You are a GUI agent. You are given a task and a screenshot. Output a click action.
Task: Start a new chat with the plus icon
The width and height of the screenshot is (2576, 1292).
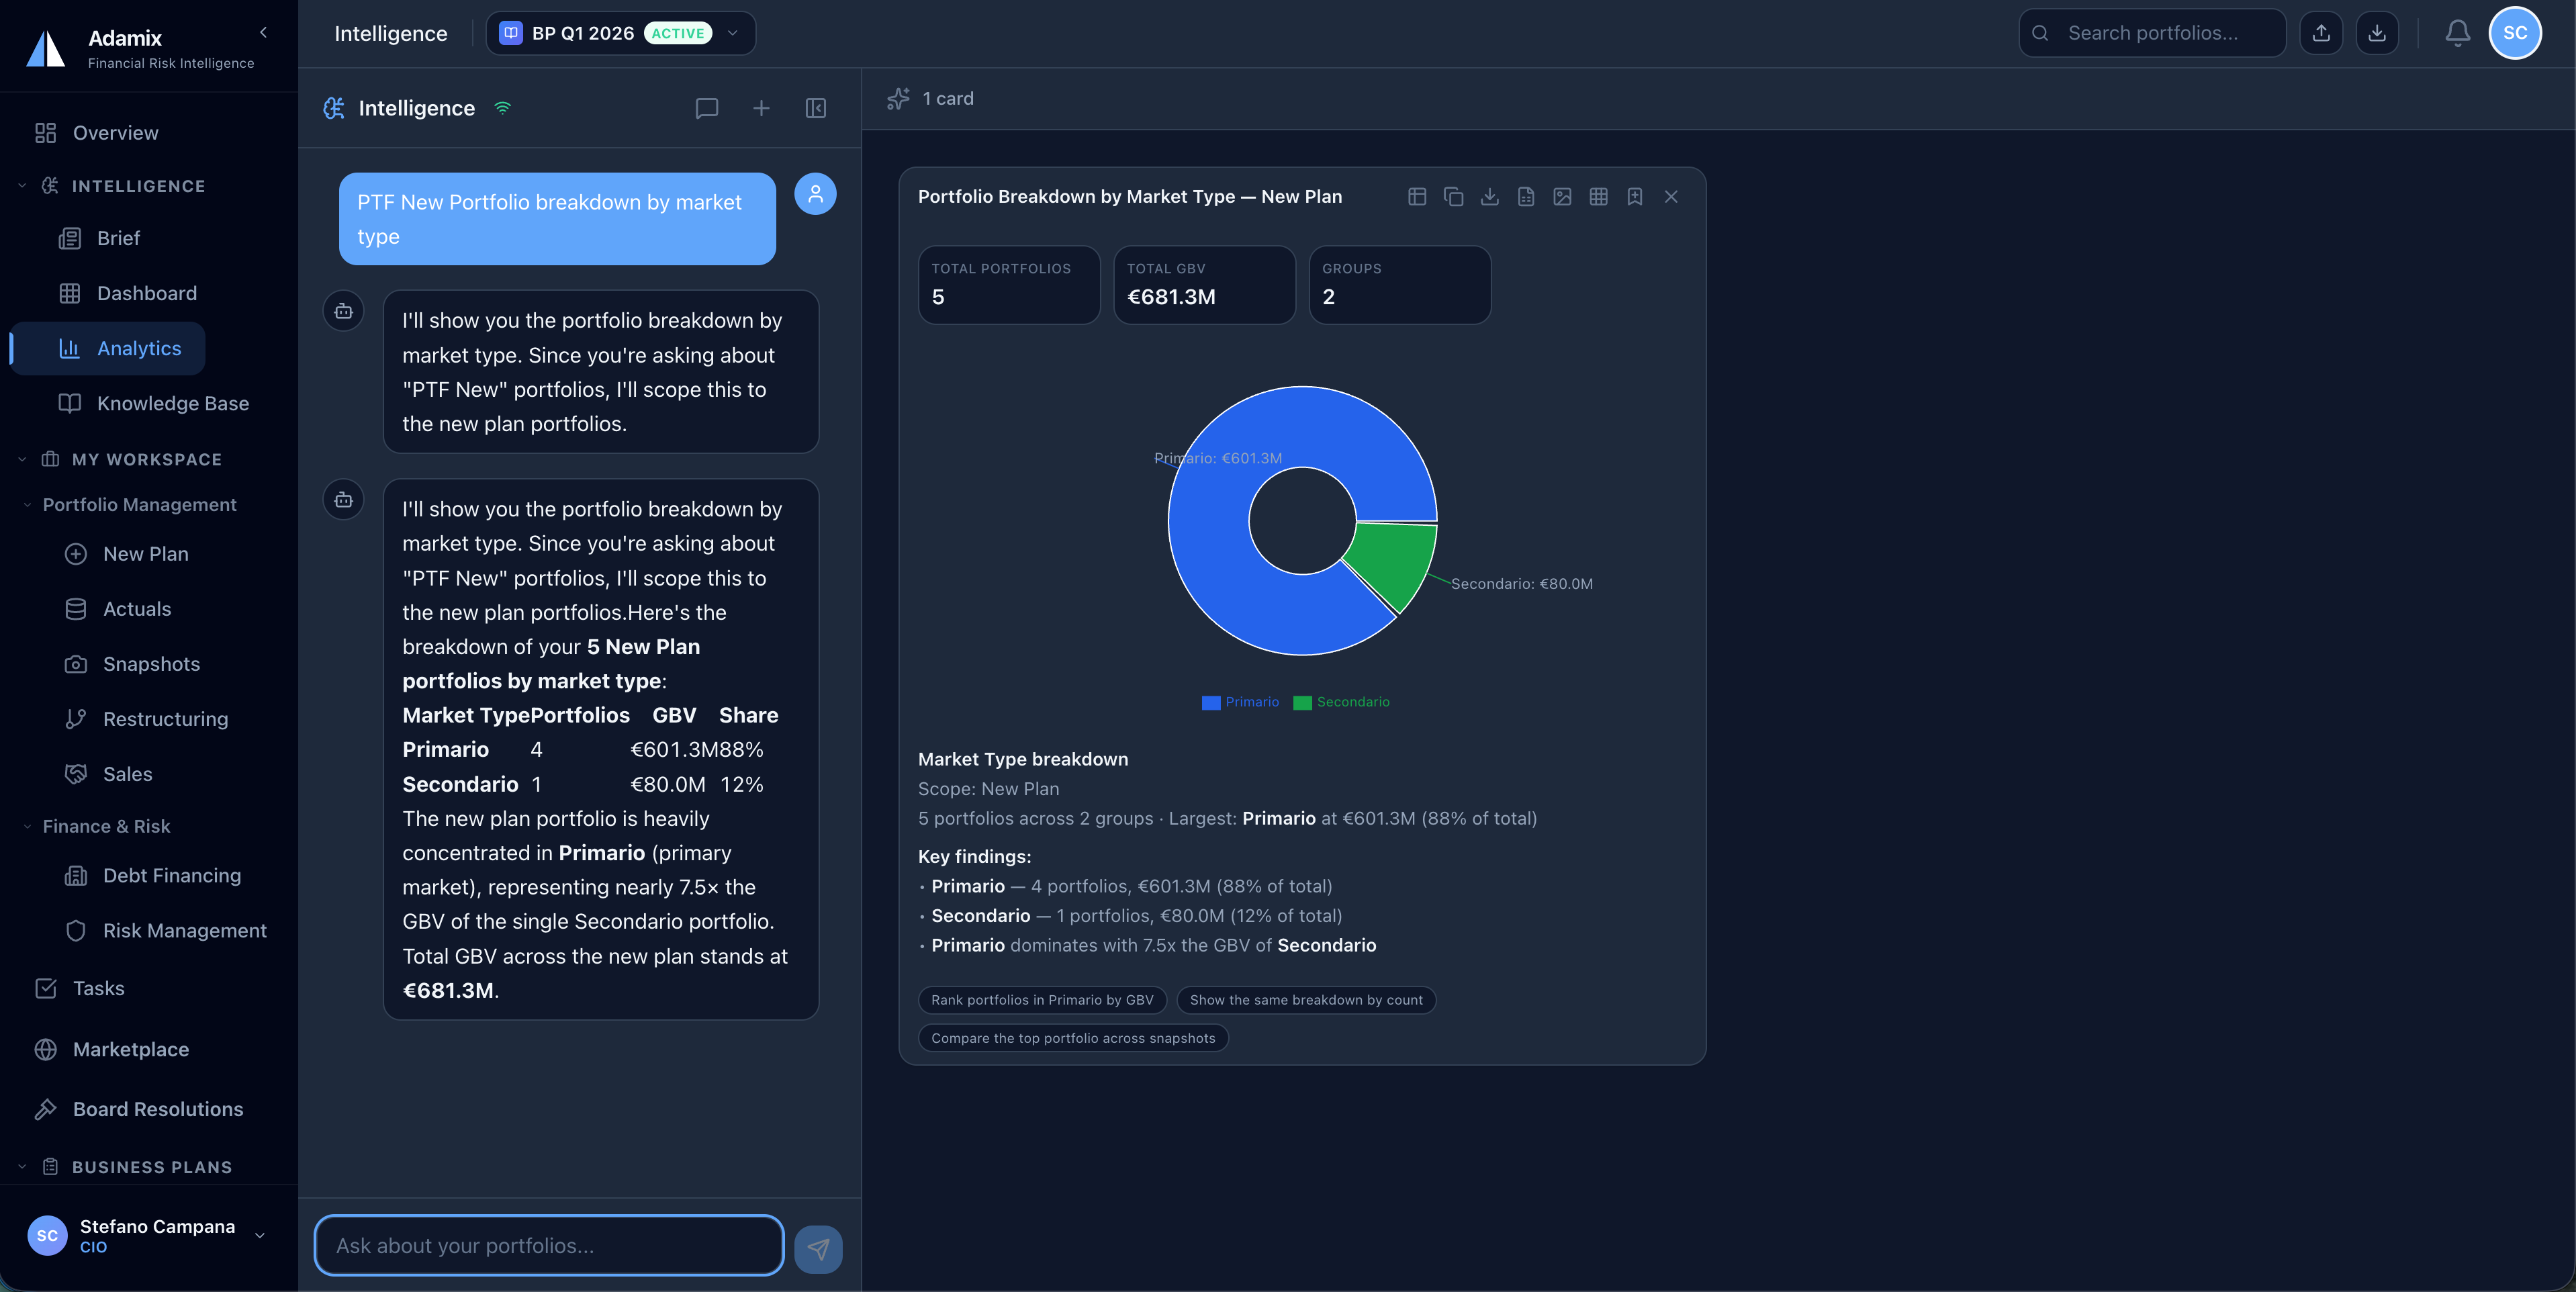761,108
